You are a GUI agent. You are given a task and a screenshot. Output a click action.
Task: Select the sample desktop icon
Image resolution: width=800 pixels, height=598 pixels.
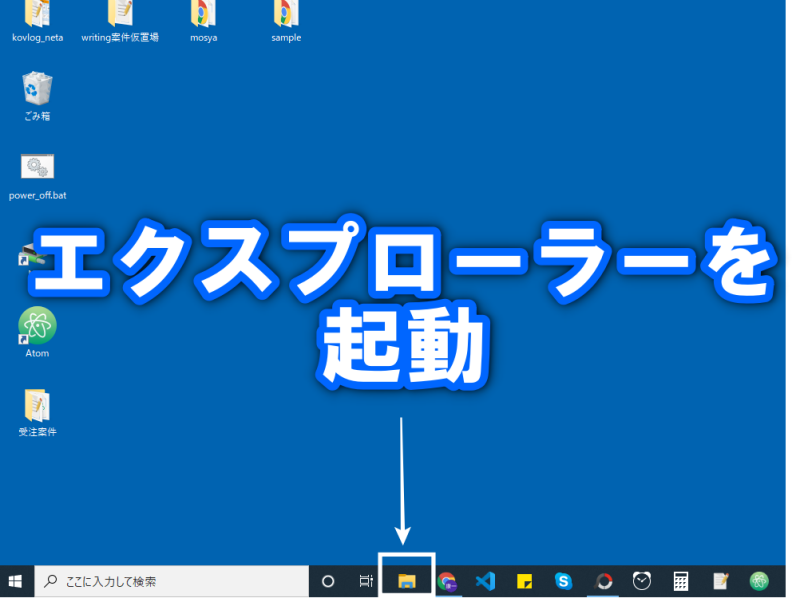coord(286,16)
